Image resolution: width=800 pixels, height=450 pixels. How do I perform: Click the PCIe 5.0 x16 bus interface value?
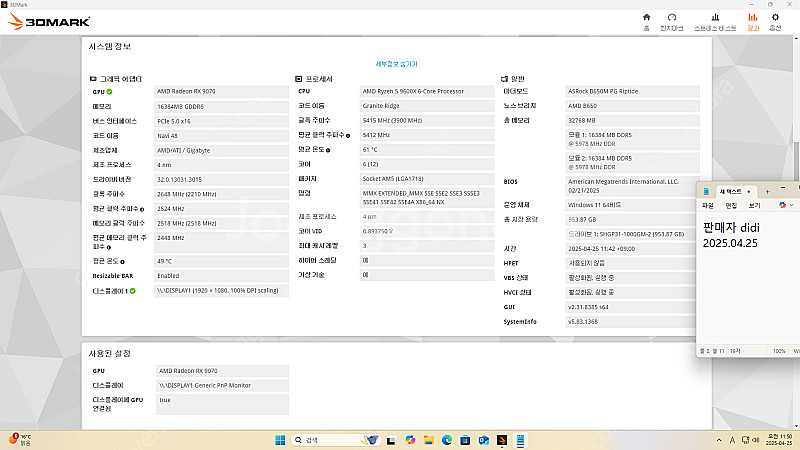(221, 121)
